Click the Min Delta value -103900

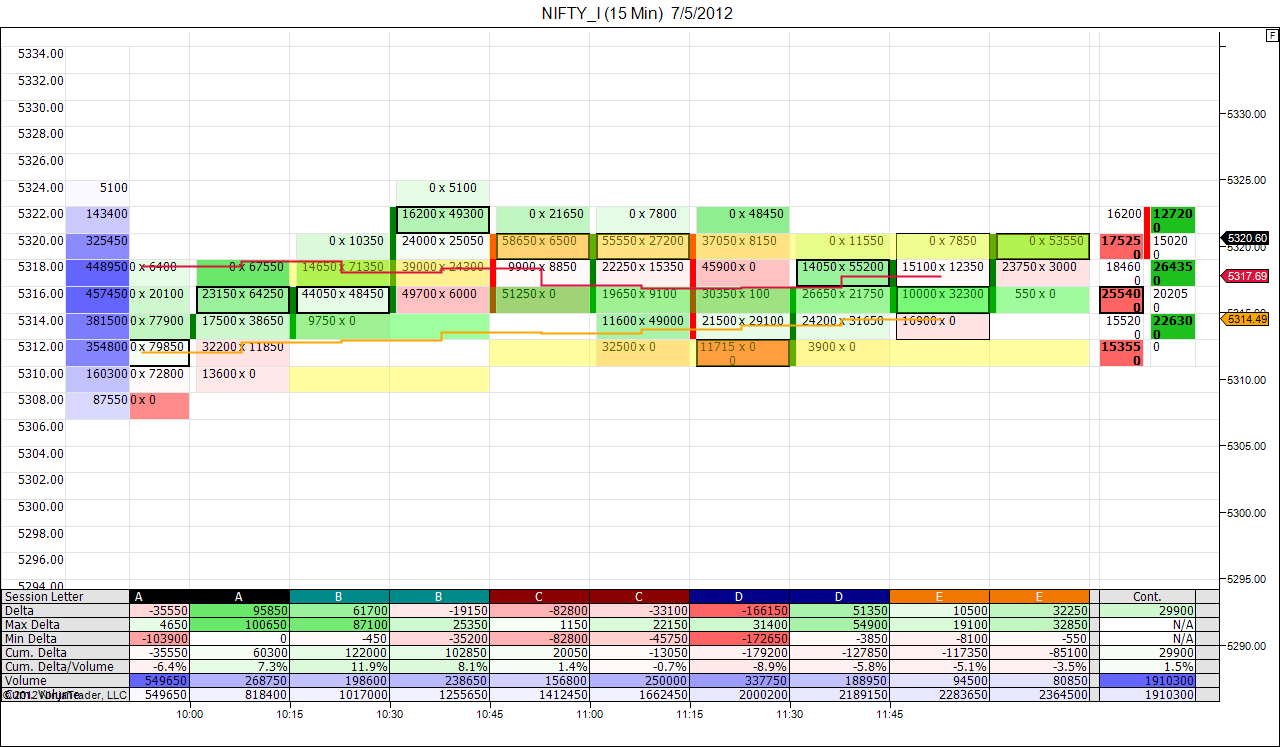click(159, 639)
